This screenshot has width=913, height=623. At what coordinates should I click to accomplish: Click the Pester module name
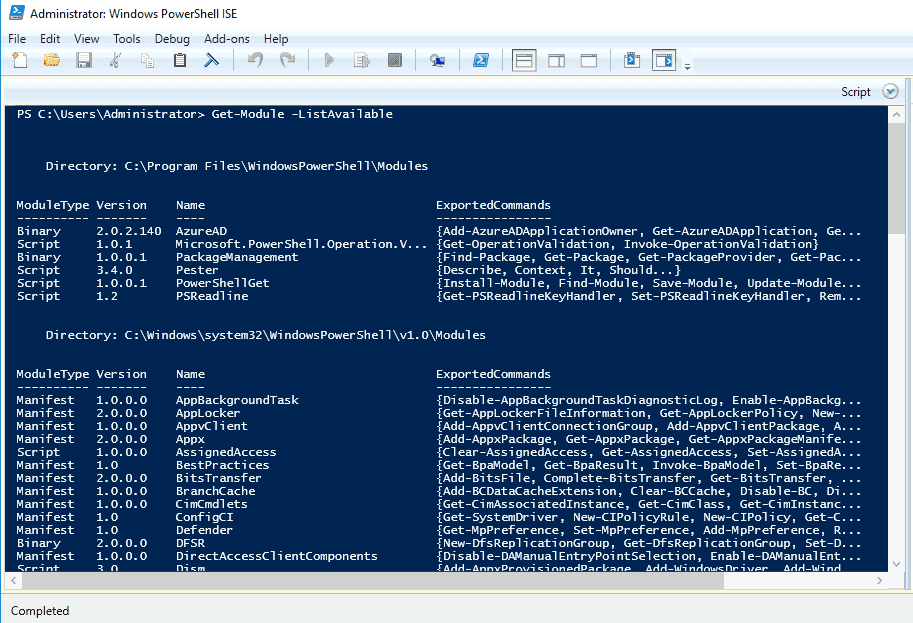point(197,270)
